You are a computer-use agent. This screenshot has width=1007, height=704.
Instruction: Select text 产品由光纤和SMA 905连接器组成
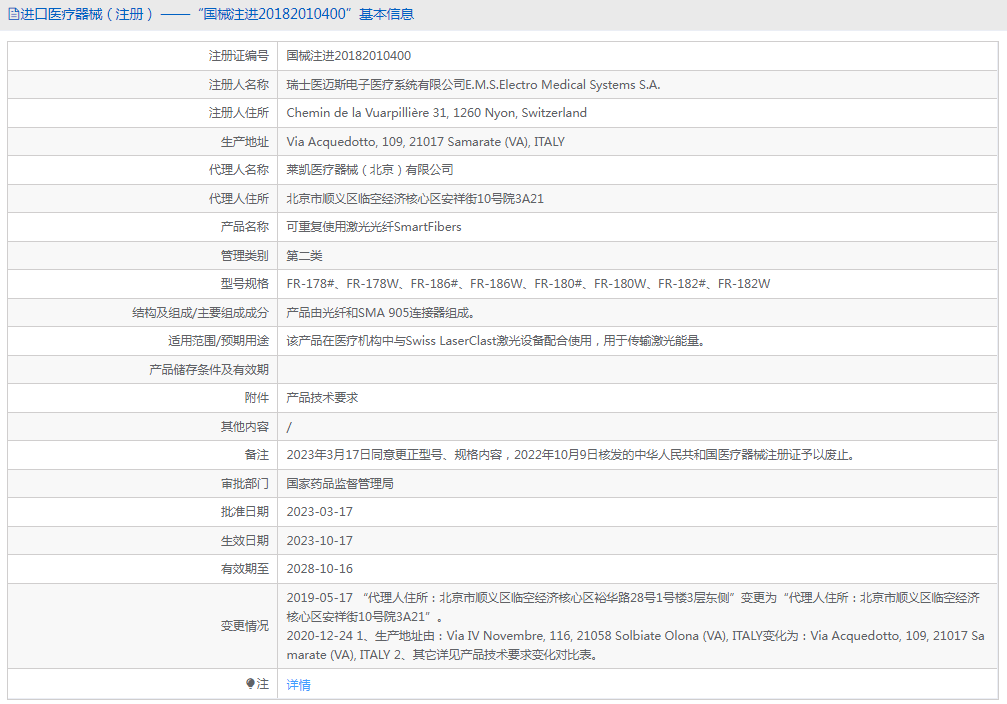coord(380,313)
